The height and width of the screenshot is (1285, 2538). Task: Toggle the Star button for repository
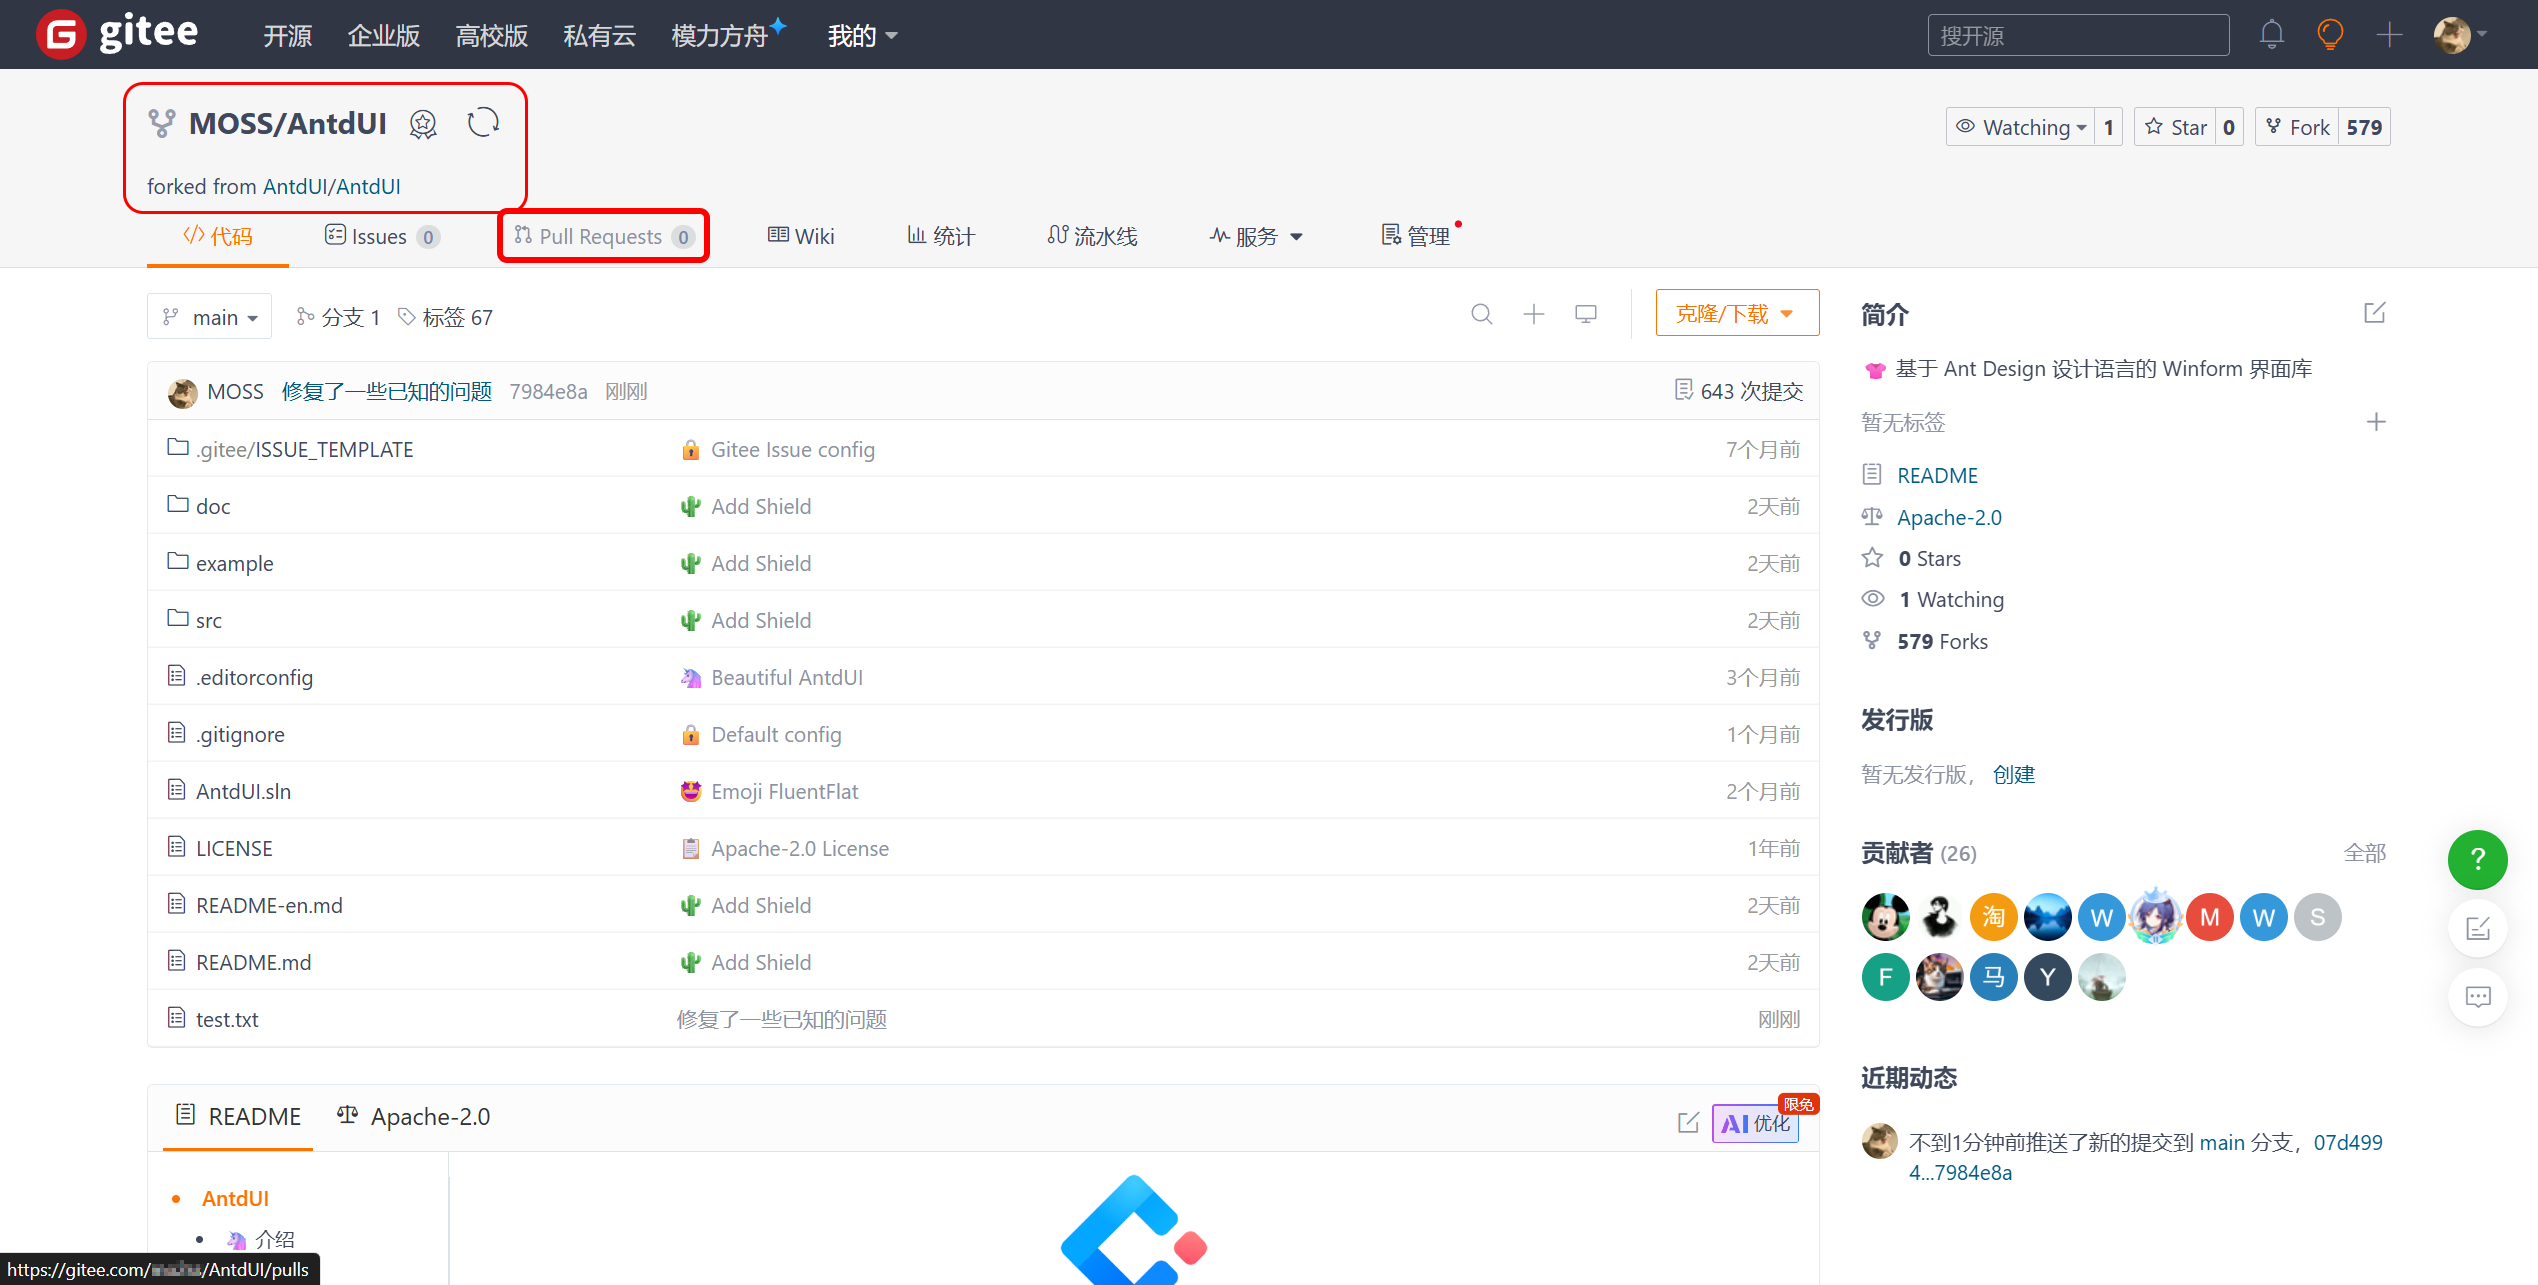[2176, 127]
